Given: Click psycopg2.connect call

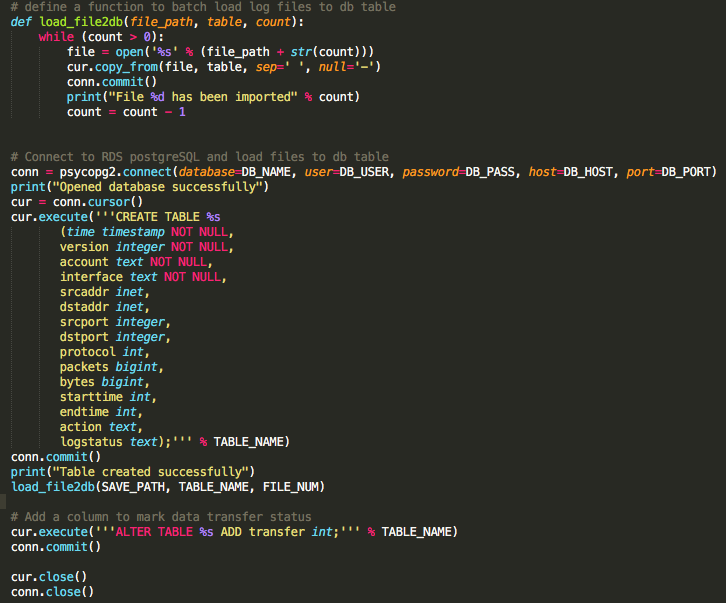Looking at the screenshot, I should 116,172.
